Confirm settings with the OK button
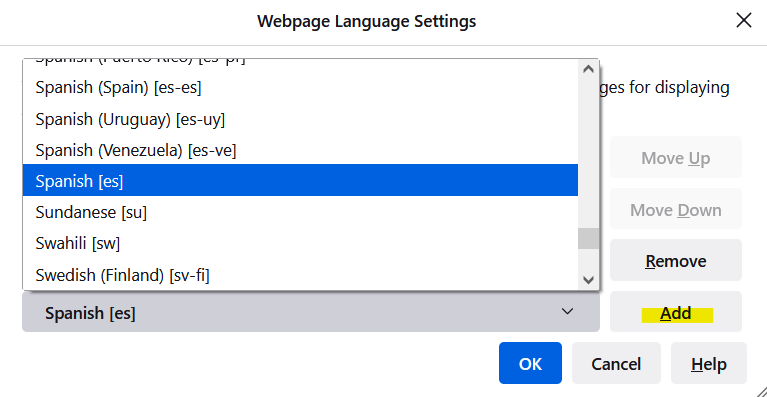 click(x=530, y=363)
